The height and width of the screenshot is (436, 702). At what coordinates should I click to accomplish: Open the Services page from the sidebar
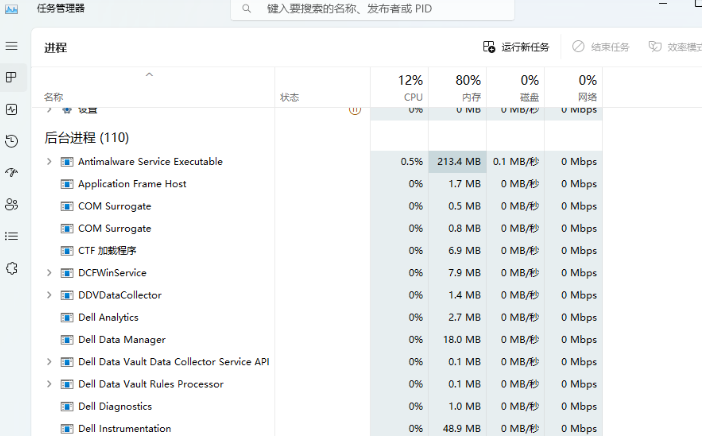point(12,268)
